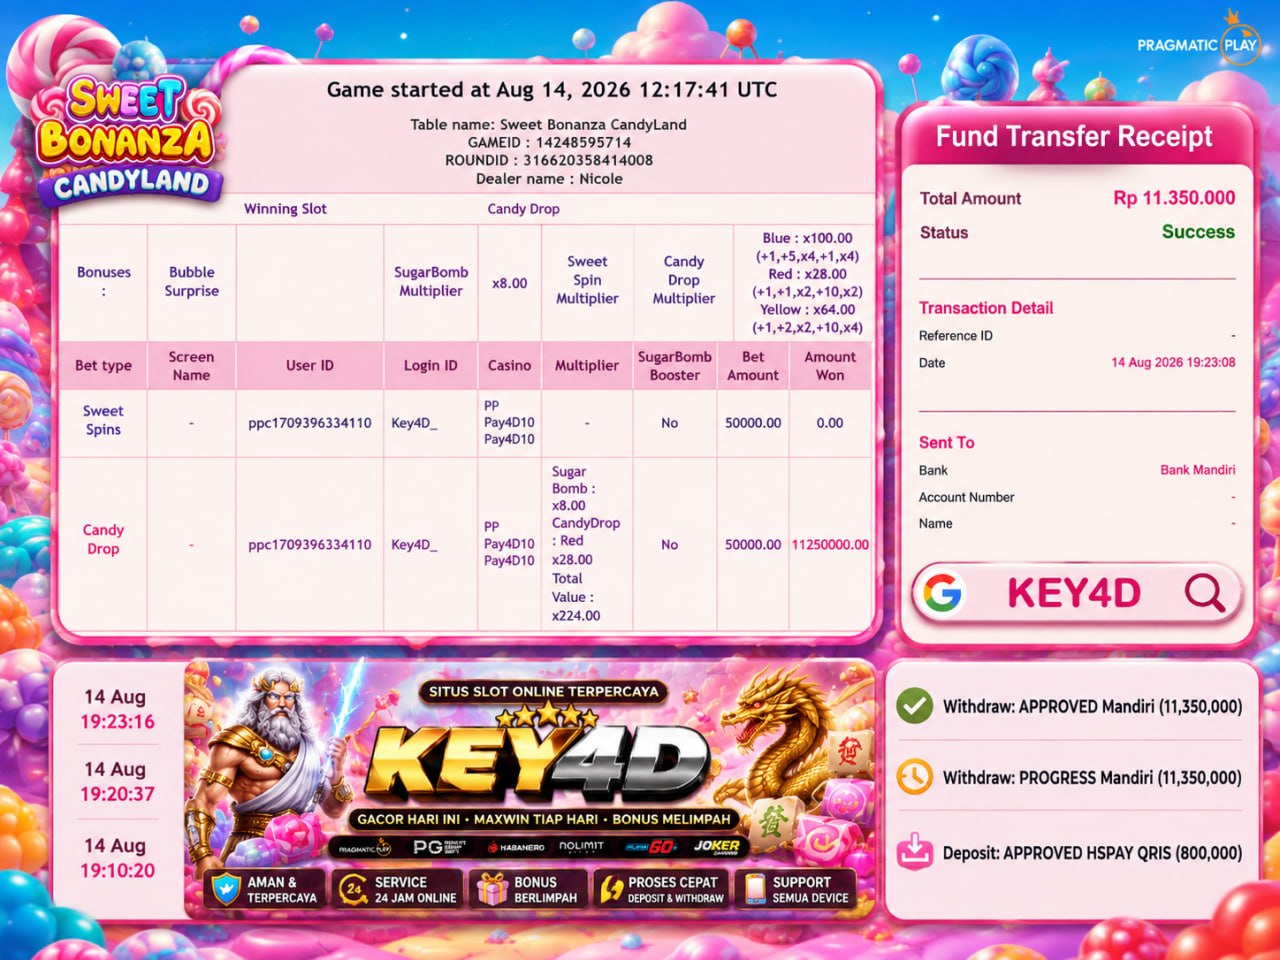Click the 19:20:37 timestamp
This screenshot has width=1280, height=960.
(x=118, y=794)
